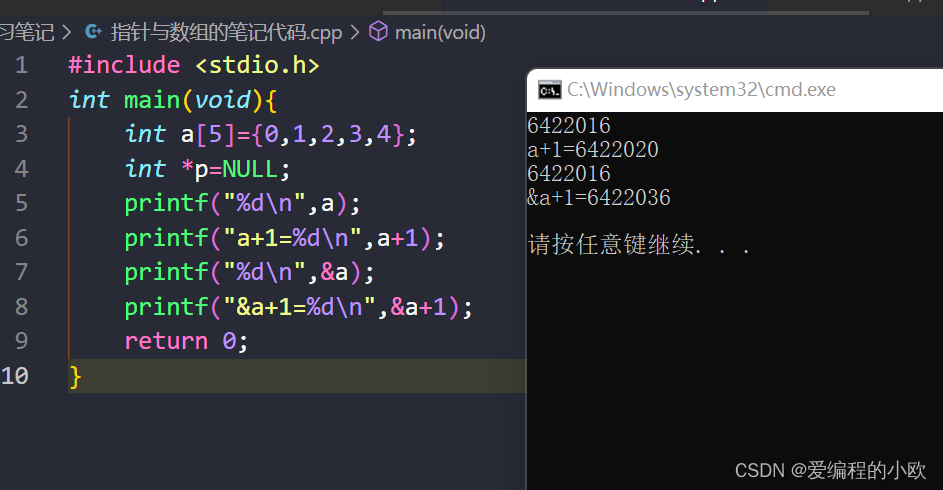This screenshot has height=490, width=943.
Task: Click the void keyword in main signature
Action: tap(223, 100)
